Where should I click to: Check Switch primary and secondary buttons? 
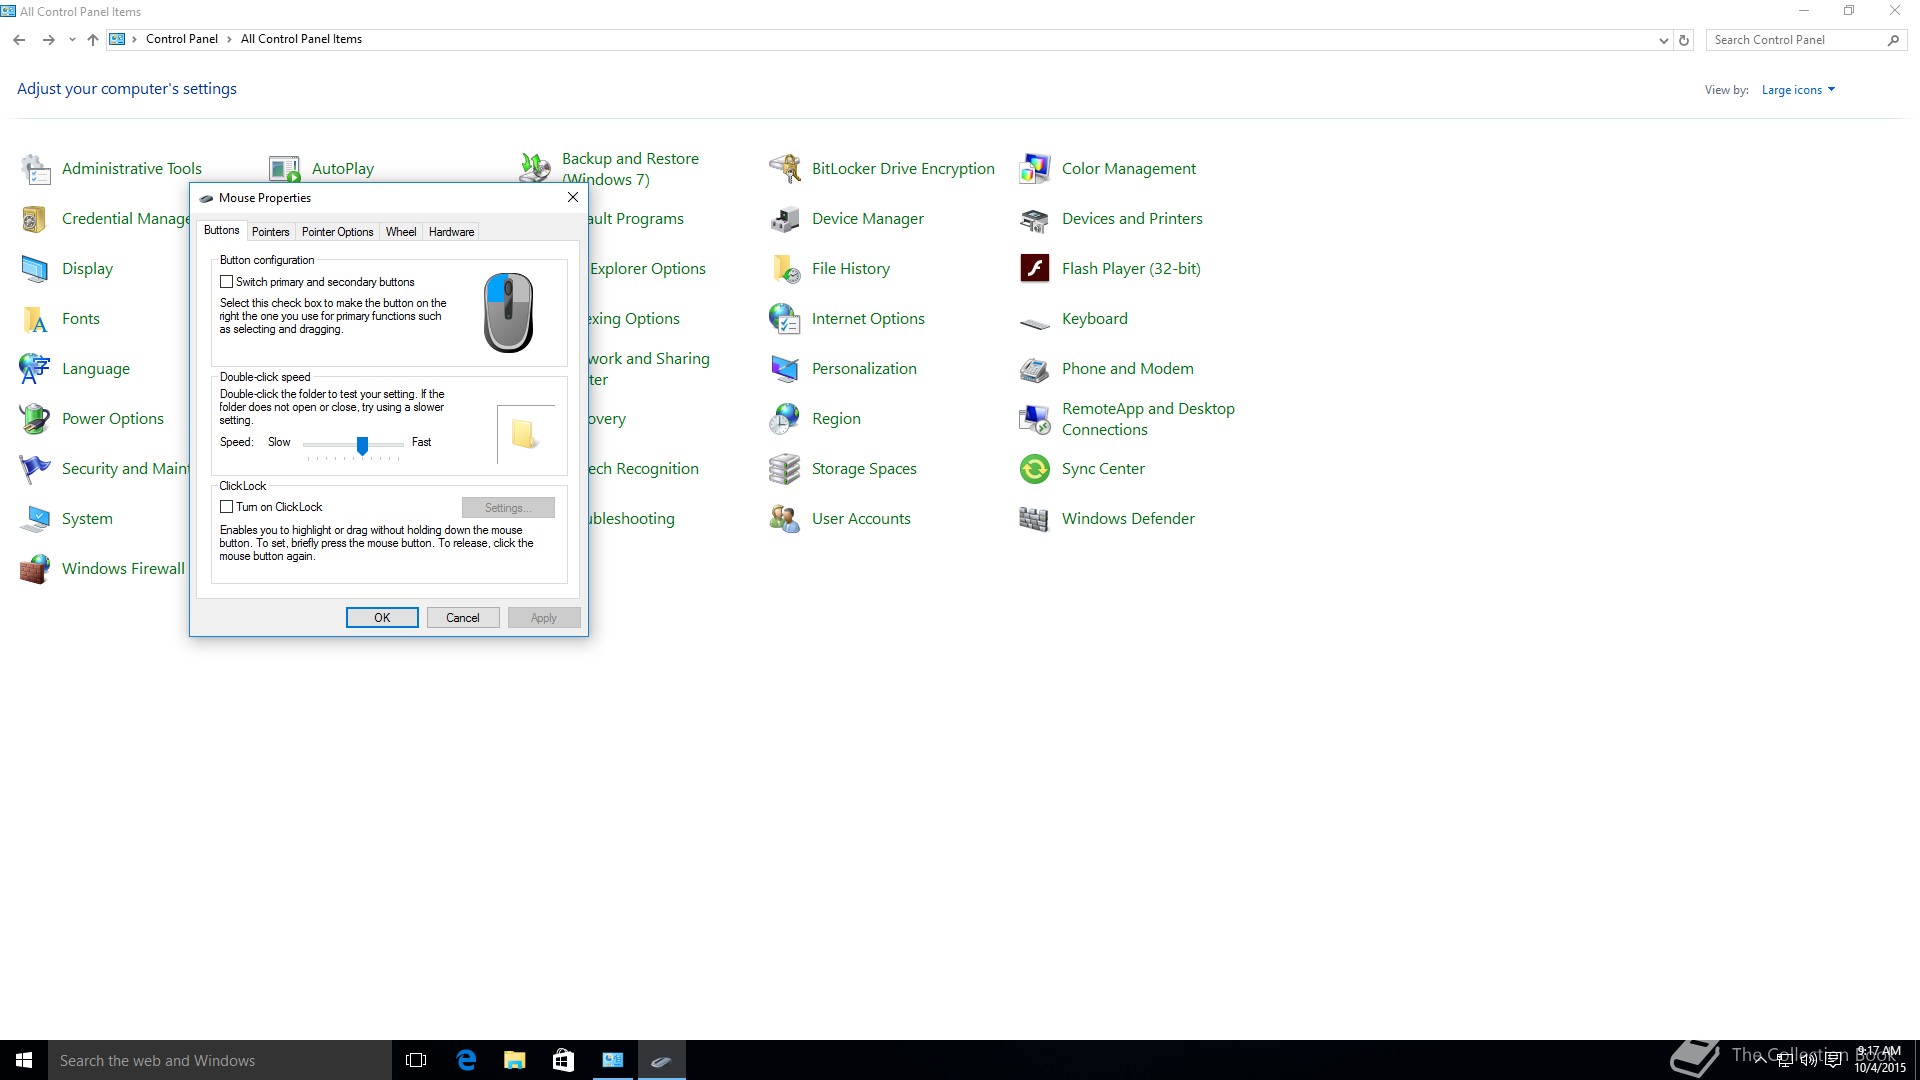pos(227,282)
